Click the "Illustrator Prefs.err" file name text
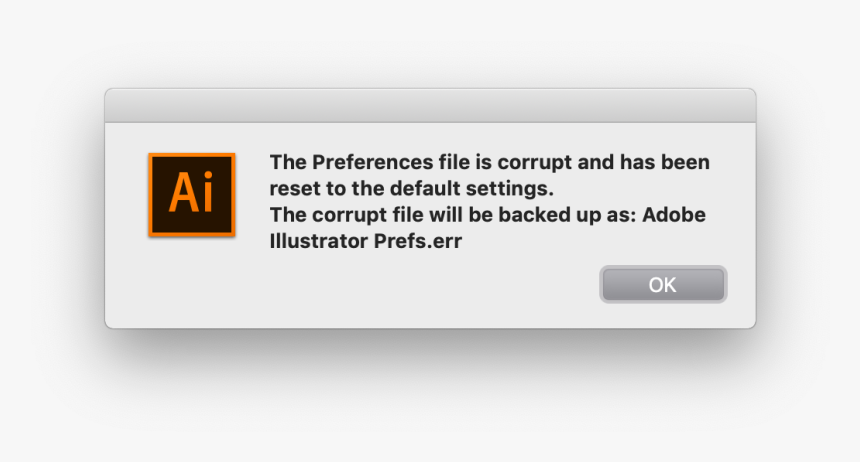This screenshot has height=462, width=860. tap(366, 240)
